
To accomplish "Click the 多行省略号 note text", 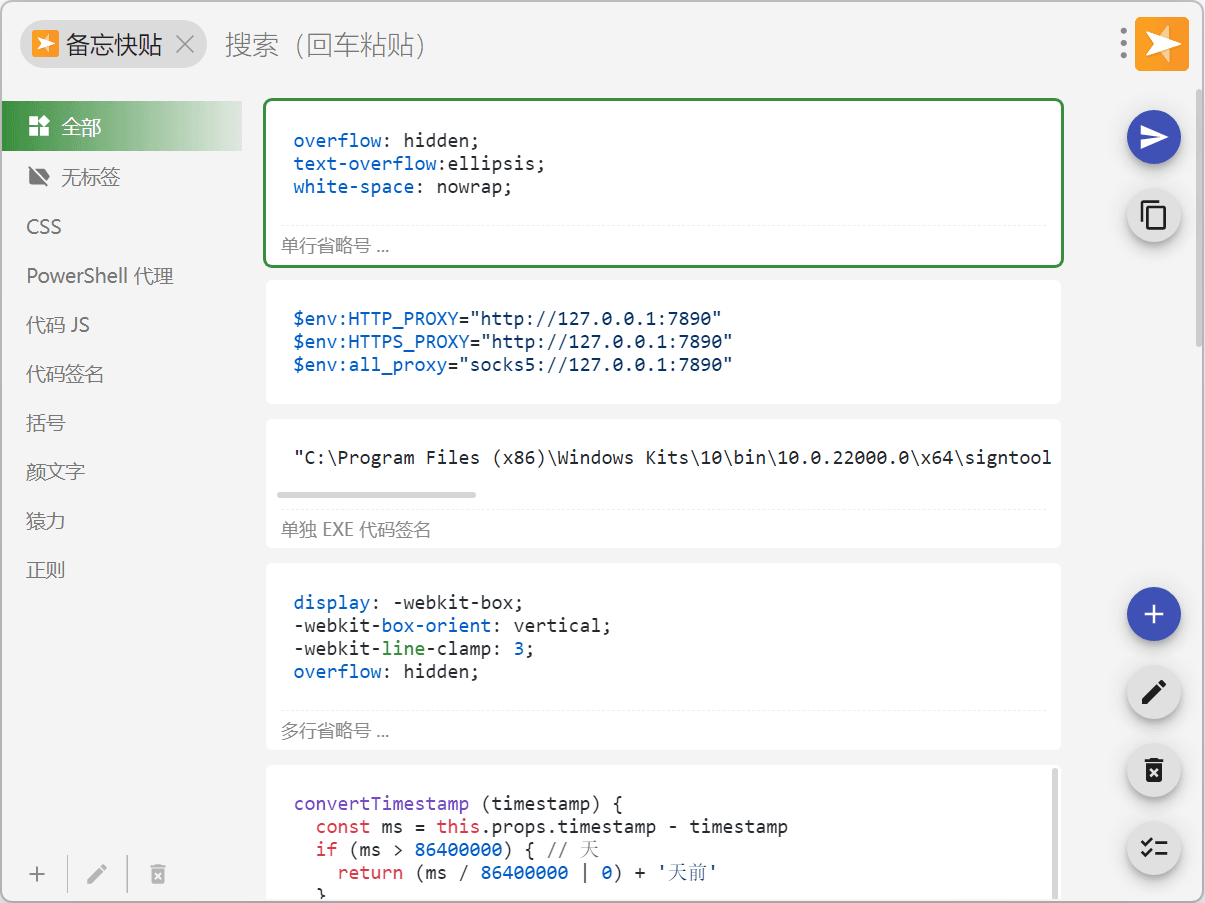I will coord(335,731).
